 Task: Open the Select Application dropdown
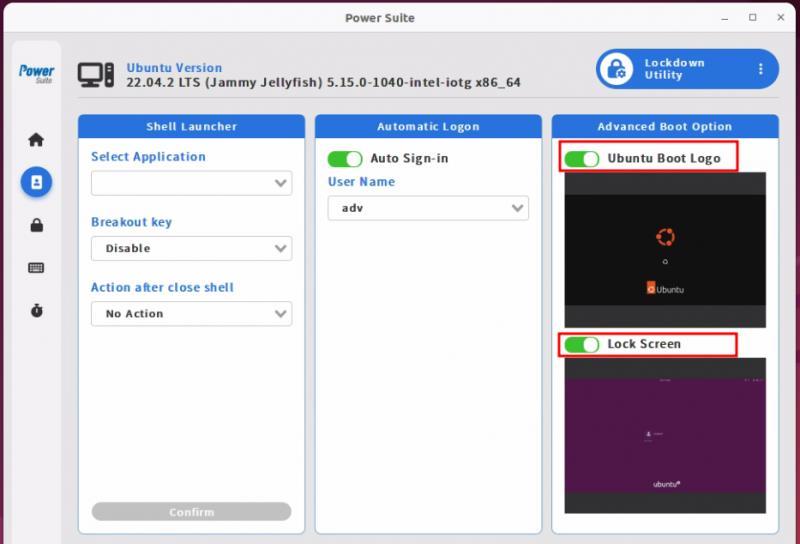[x=191, y=183]
